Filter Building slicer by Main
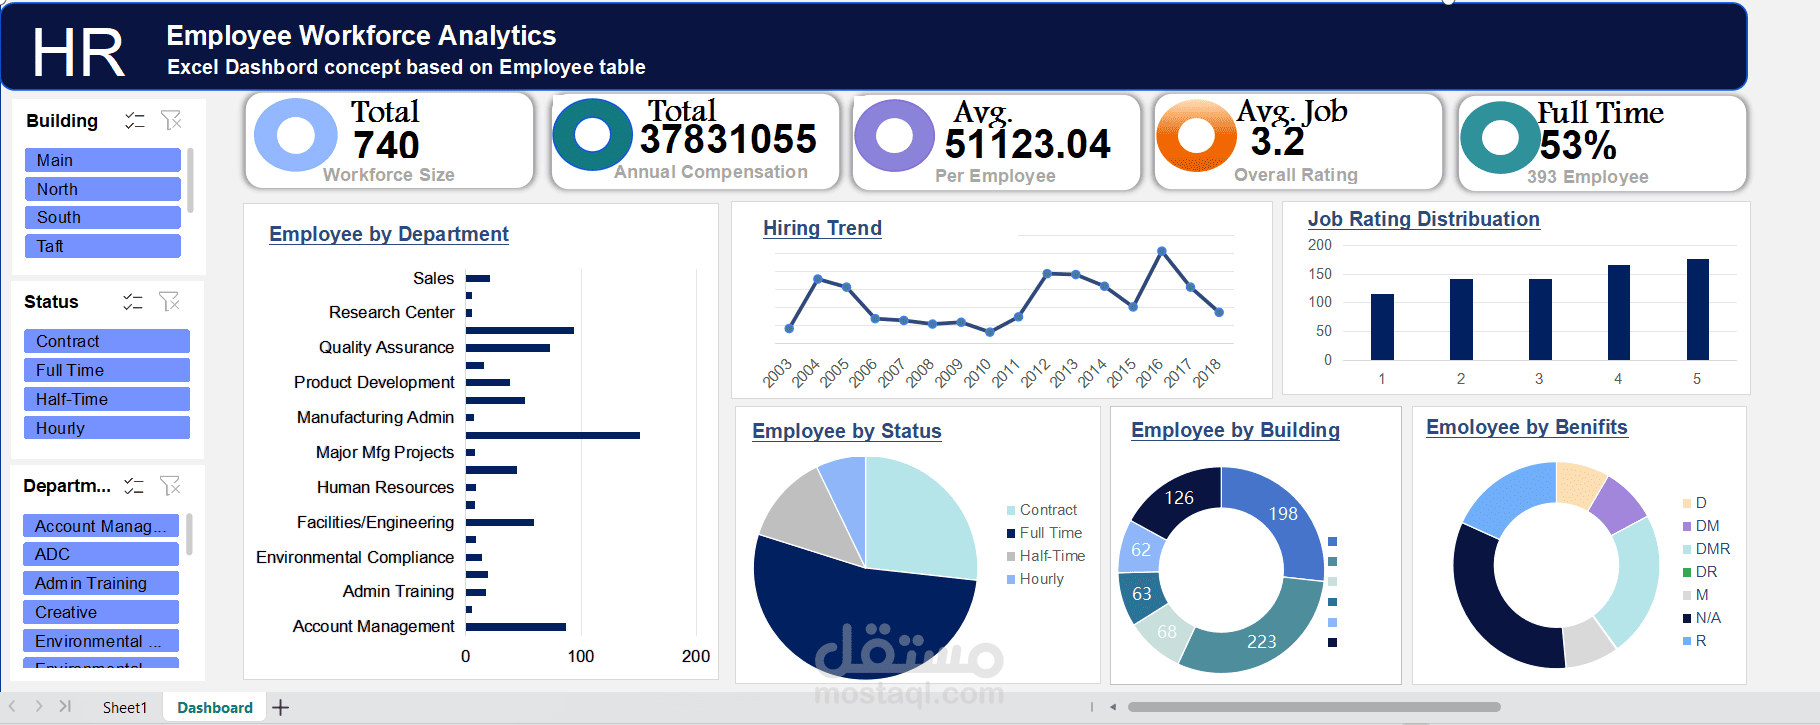This screenshot has height=725, width=1820. (102, 160)
